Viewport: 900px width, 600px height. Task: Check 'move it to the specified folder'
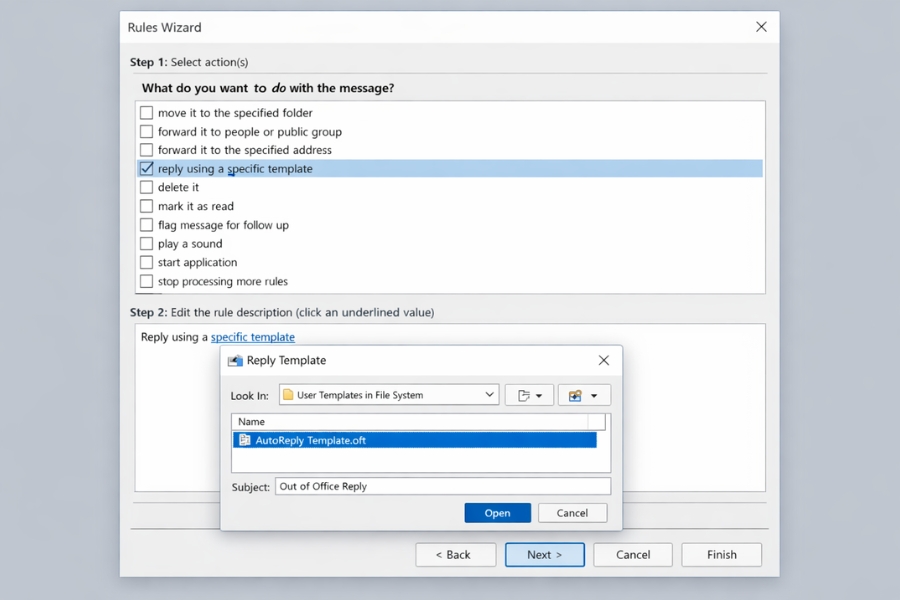[x=147, y=113]
